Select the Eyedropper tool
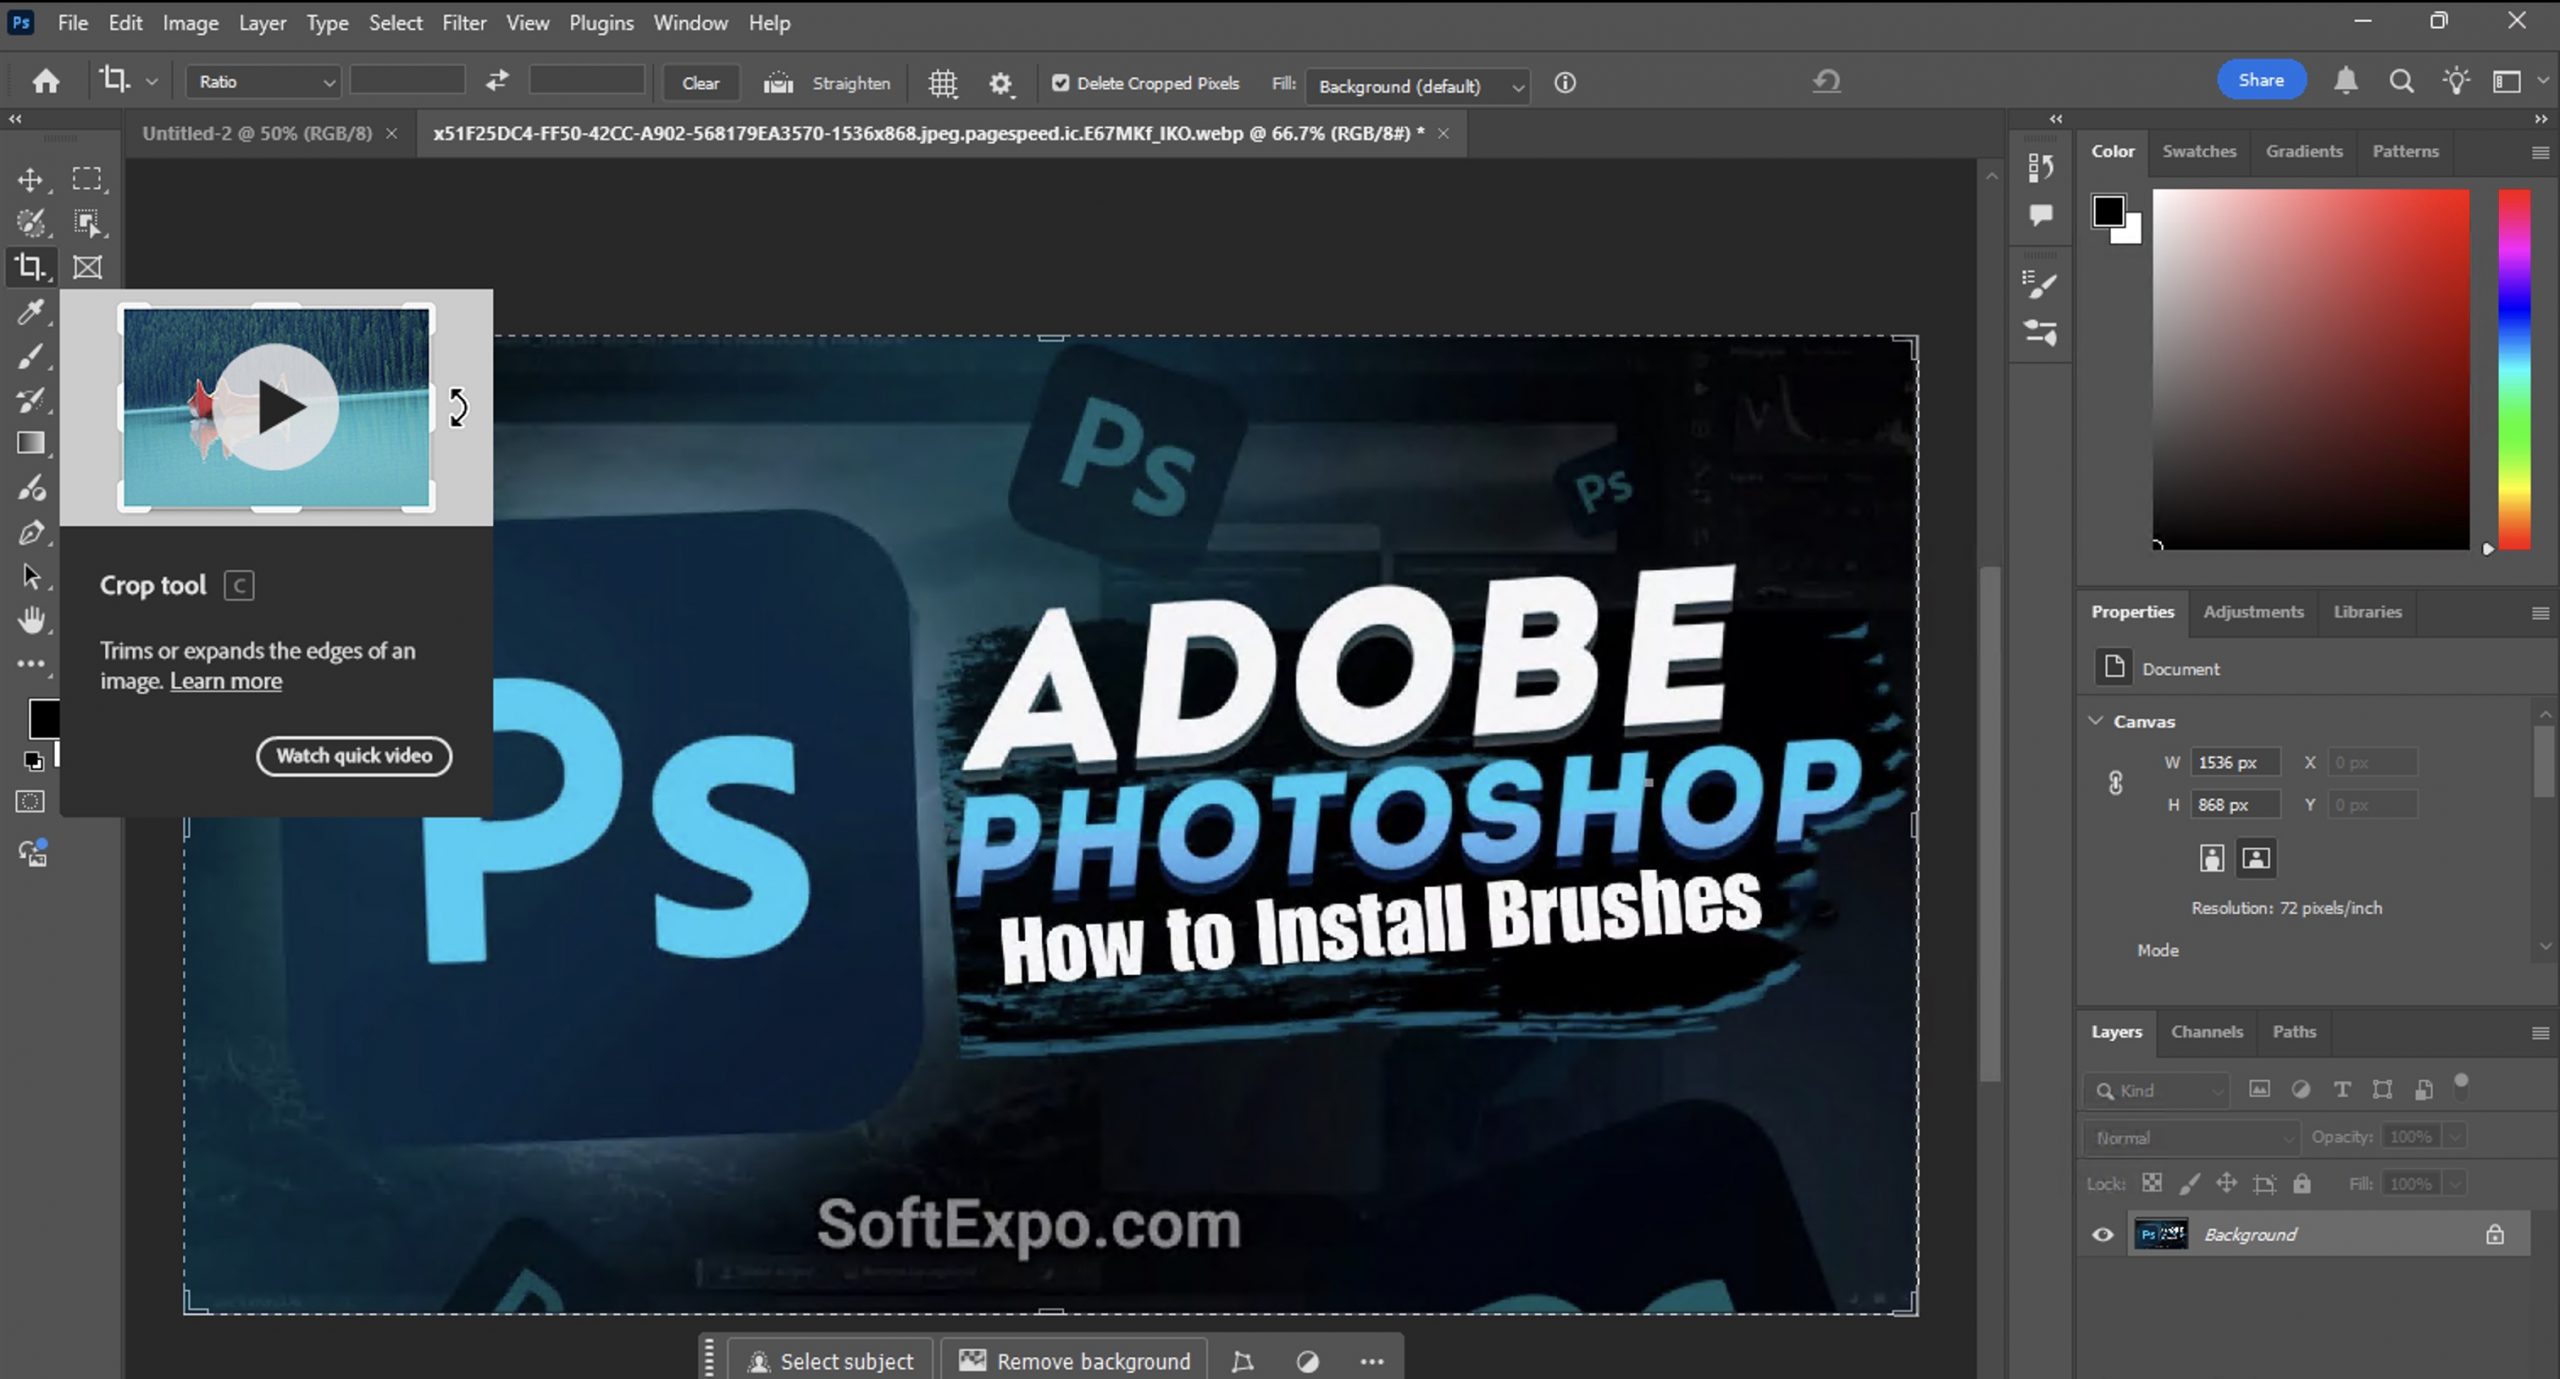Image resolution: width=2560 pixels, height=1379 pixels. 30,312
